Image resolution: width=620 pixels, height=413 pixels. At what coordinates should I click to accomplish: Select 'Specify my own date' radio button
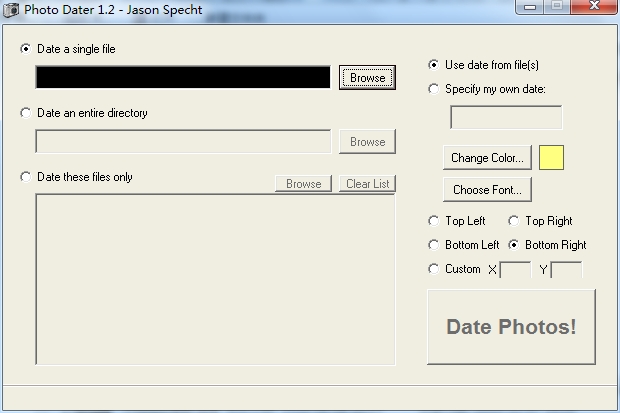(x=434, y=89)
